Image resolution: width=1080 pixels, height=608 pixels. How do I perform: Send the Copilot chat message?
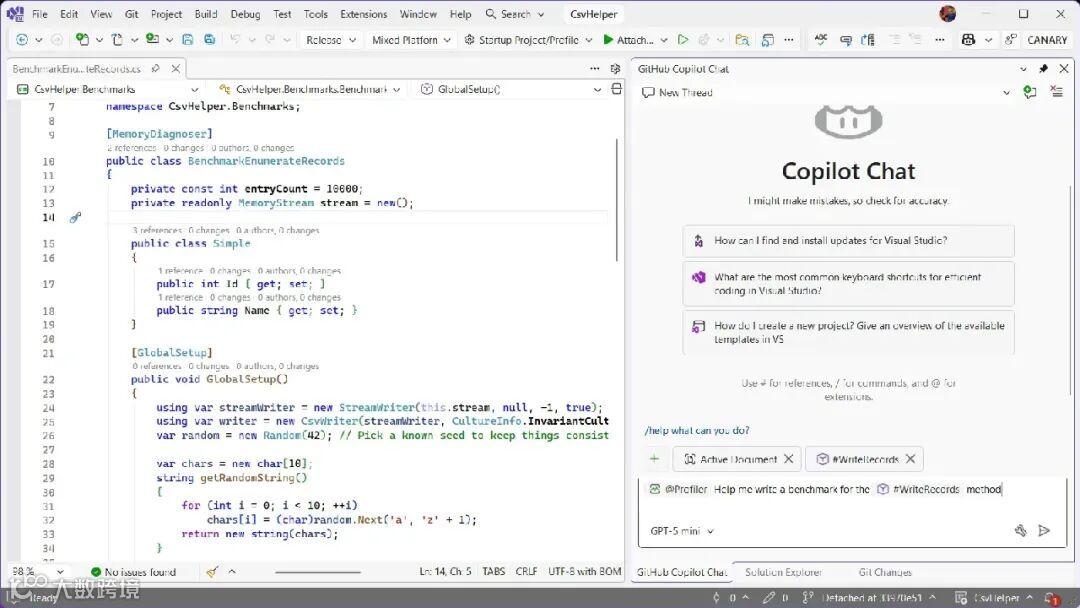pos(1044,531)
